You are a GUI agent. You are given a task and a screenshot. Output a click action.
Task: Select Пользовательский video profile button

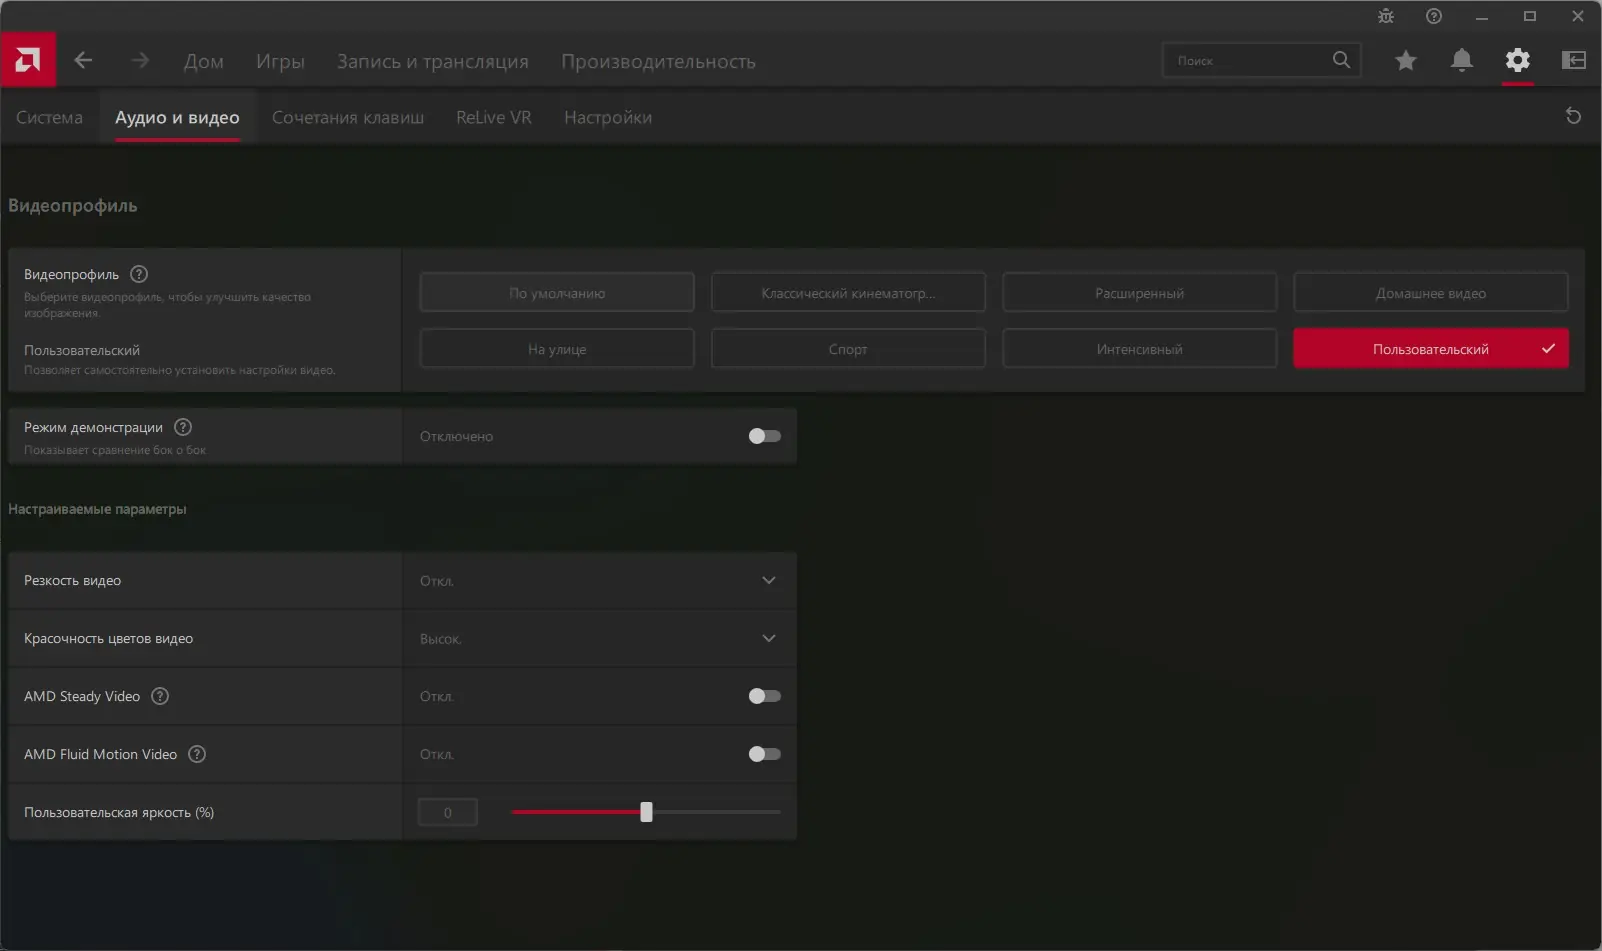point(1431,349)
